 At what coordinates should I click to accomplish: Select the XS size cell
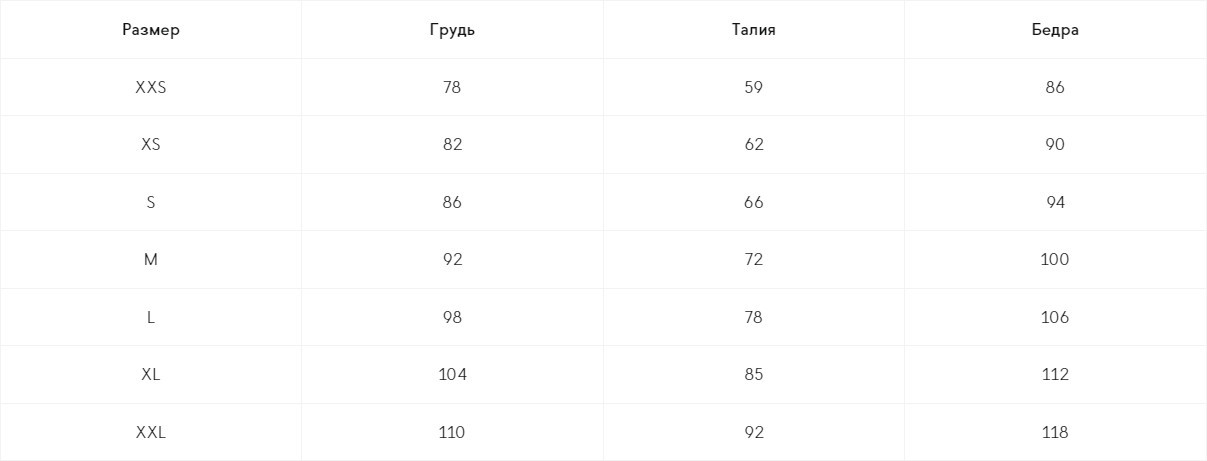(x=151, y=145)
